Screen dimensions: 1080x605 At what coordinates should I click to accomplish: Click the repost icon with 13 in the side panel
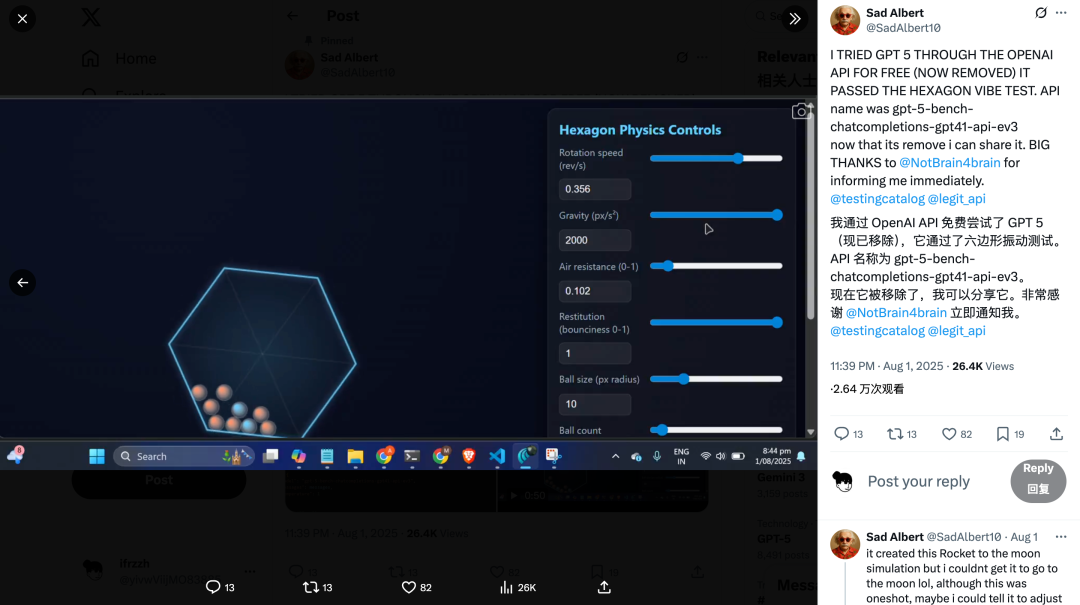coord(895,433)
